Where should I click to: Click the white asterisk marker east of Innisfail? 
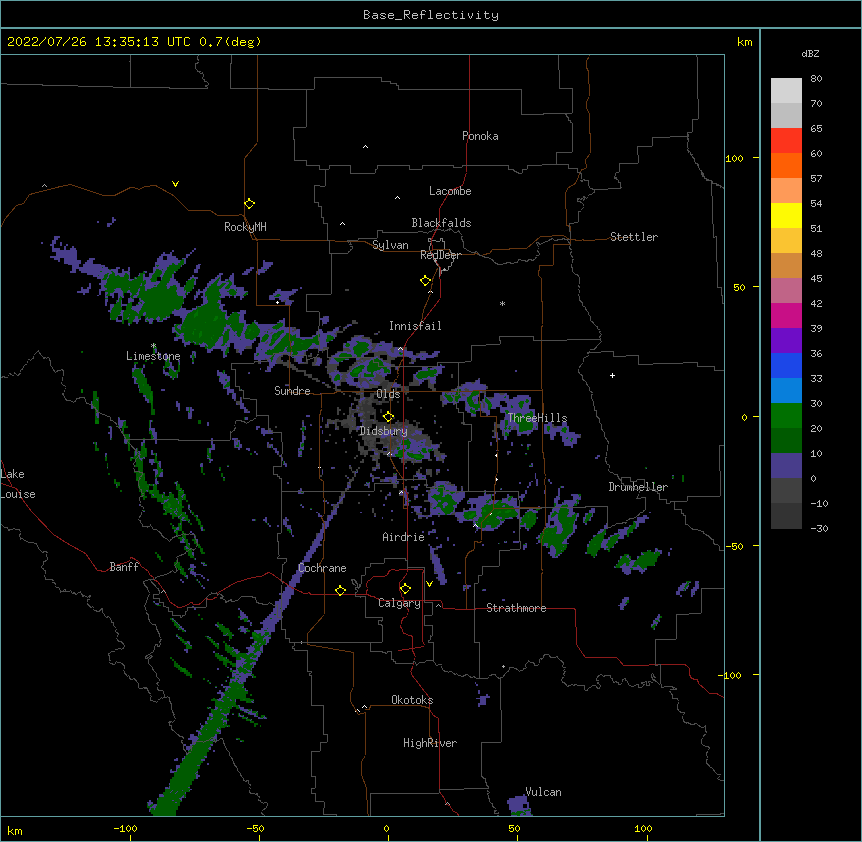pos(502,304)
